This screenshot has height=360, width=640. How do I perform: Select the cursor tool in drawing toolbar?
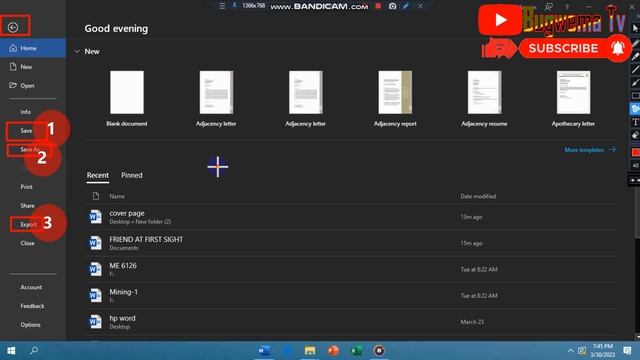pyautogui.click(x=635, y=29)
